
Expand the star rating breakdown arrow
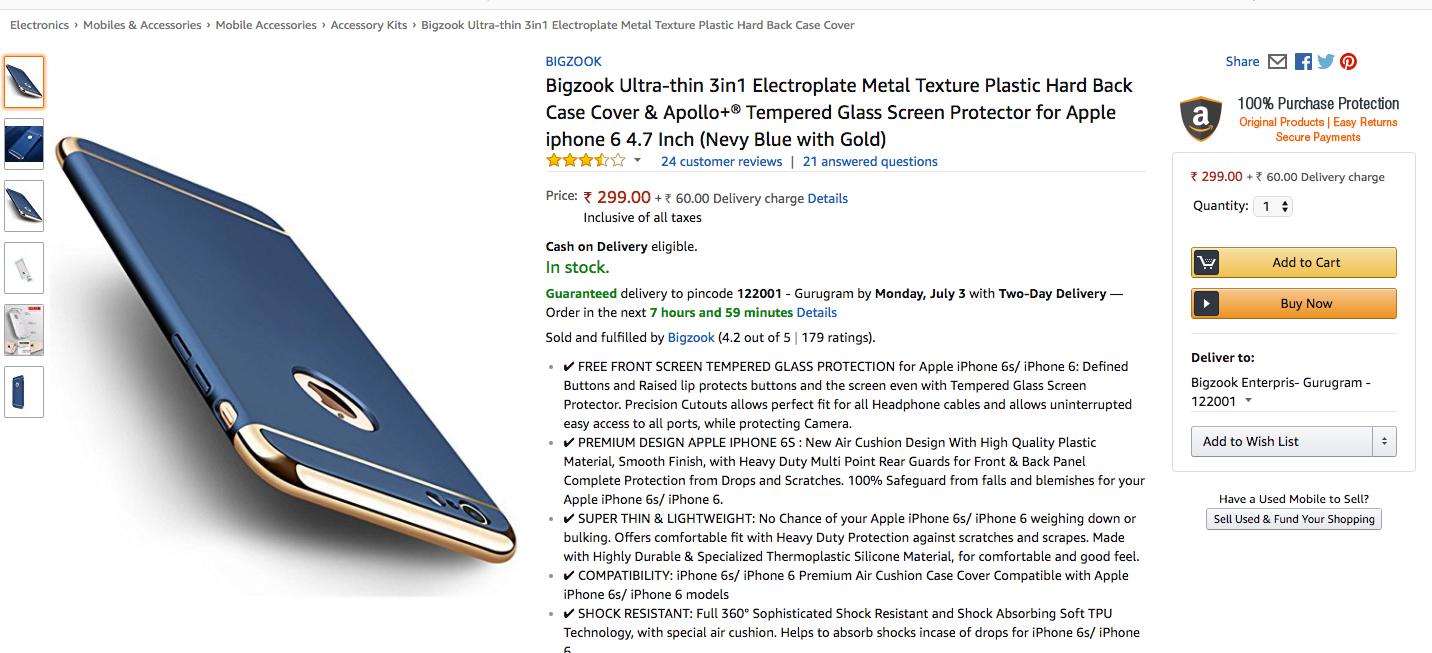[637, 161]
